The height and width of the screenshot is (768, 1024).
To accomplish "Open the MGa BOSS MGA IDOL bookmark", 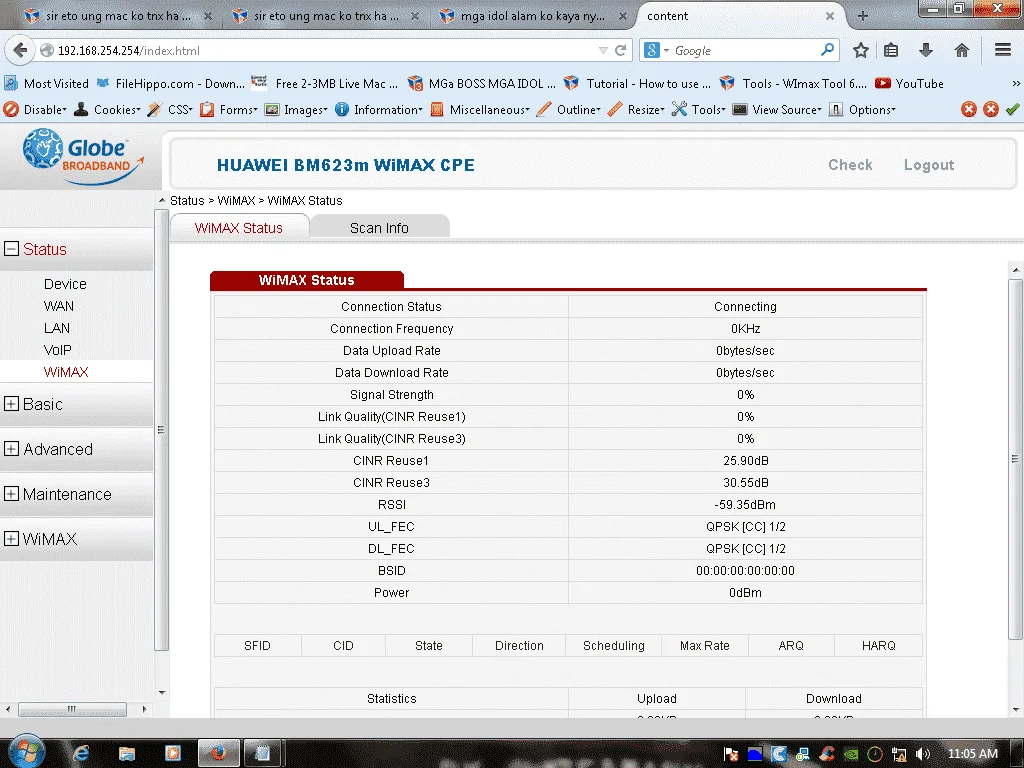I will pos(481,84).
